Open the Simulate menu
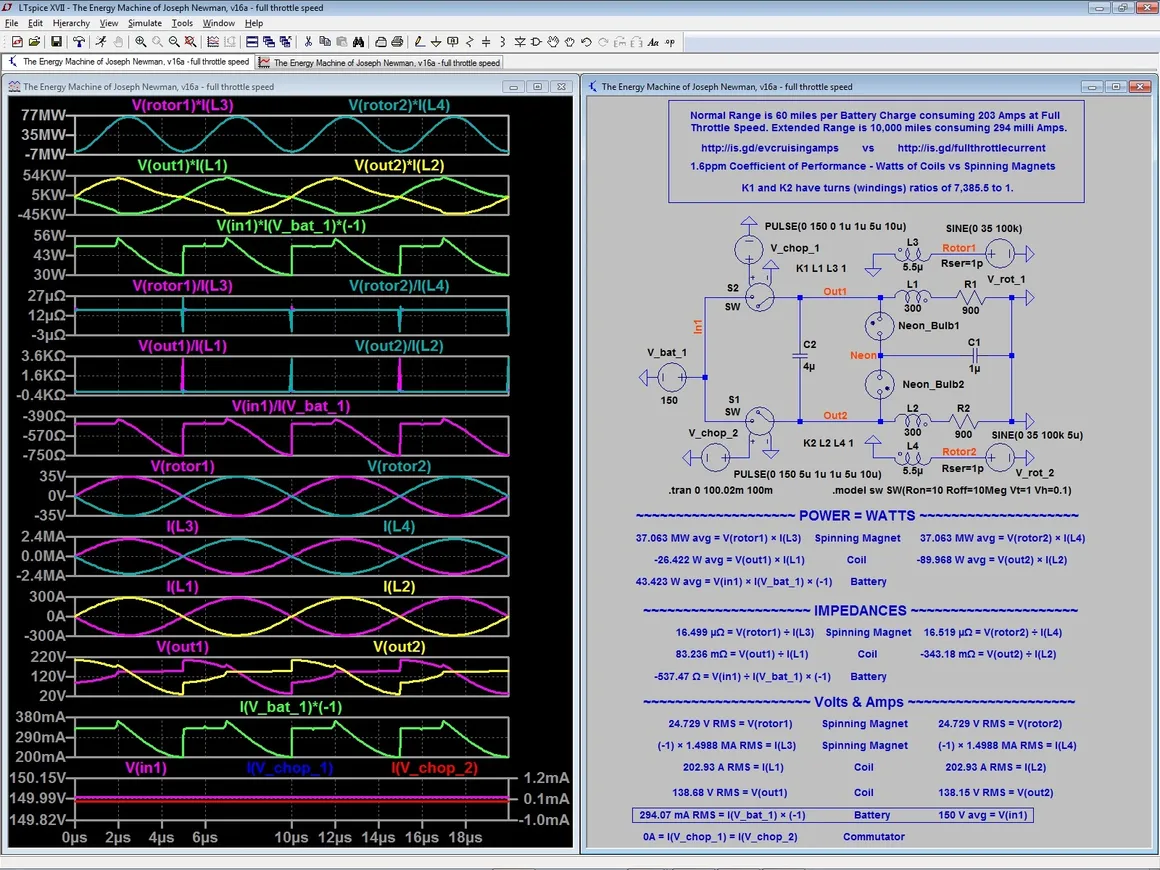The image size is (1160, 870). [x=144, y=23]
